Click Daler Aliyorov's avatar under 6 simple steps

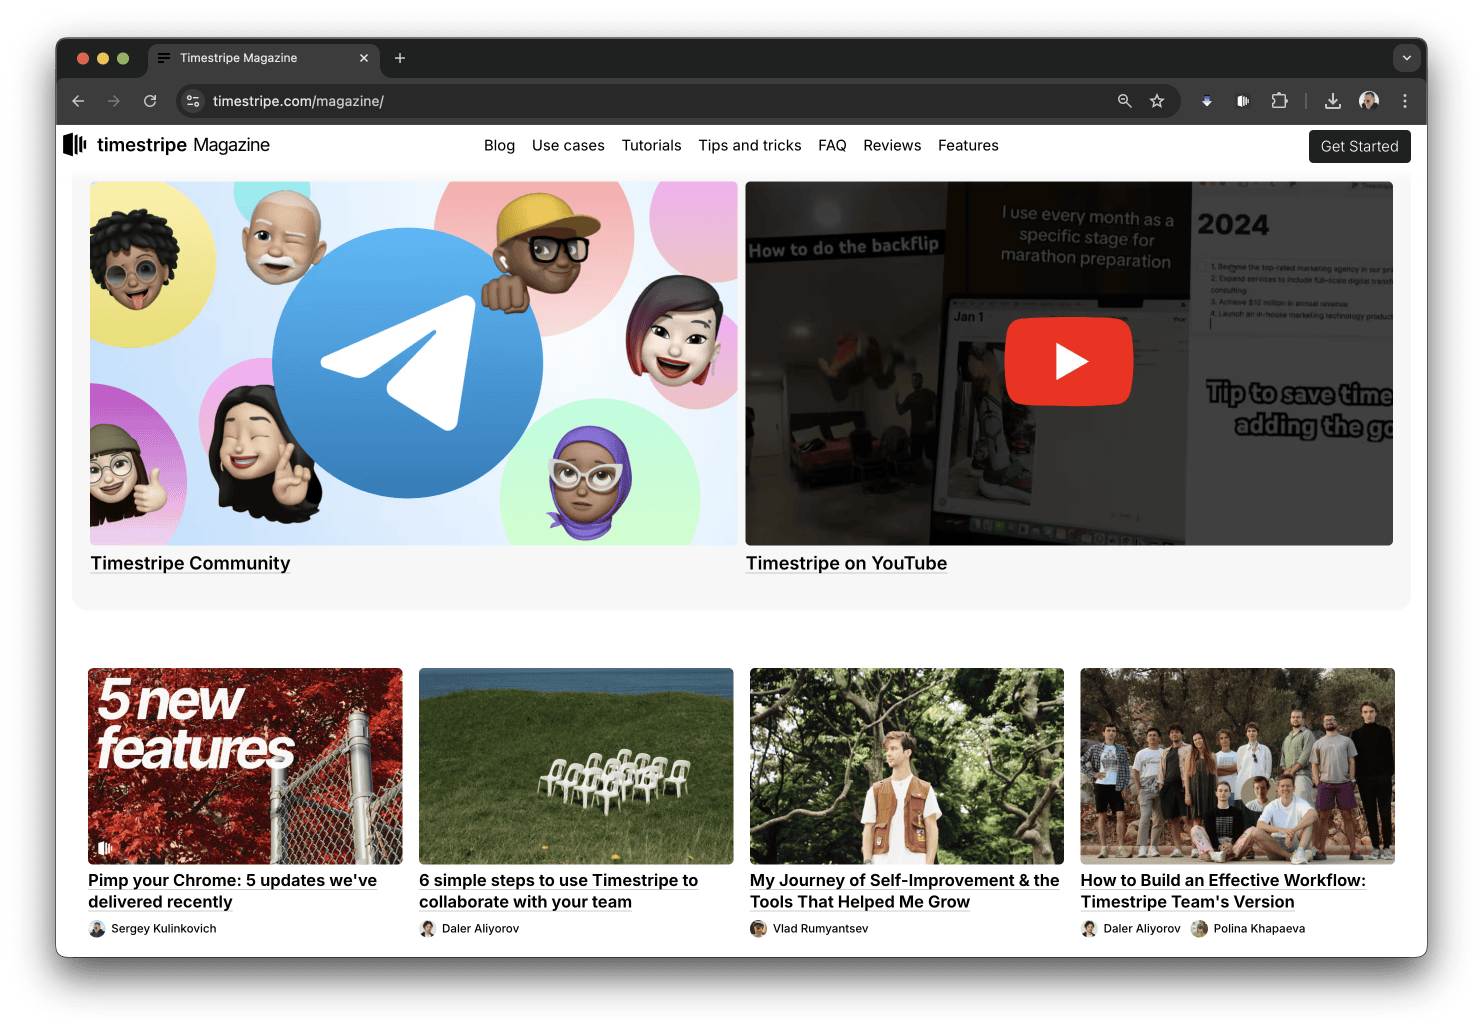428,929
